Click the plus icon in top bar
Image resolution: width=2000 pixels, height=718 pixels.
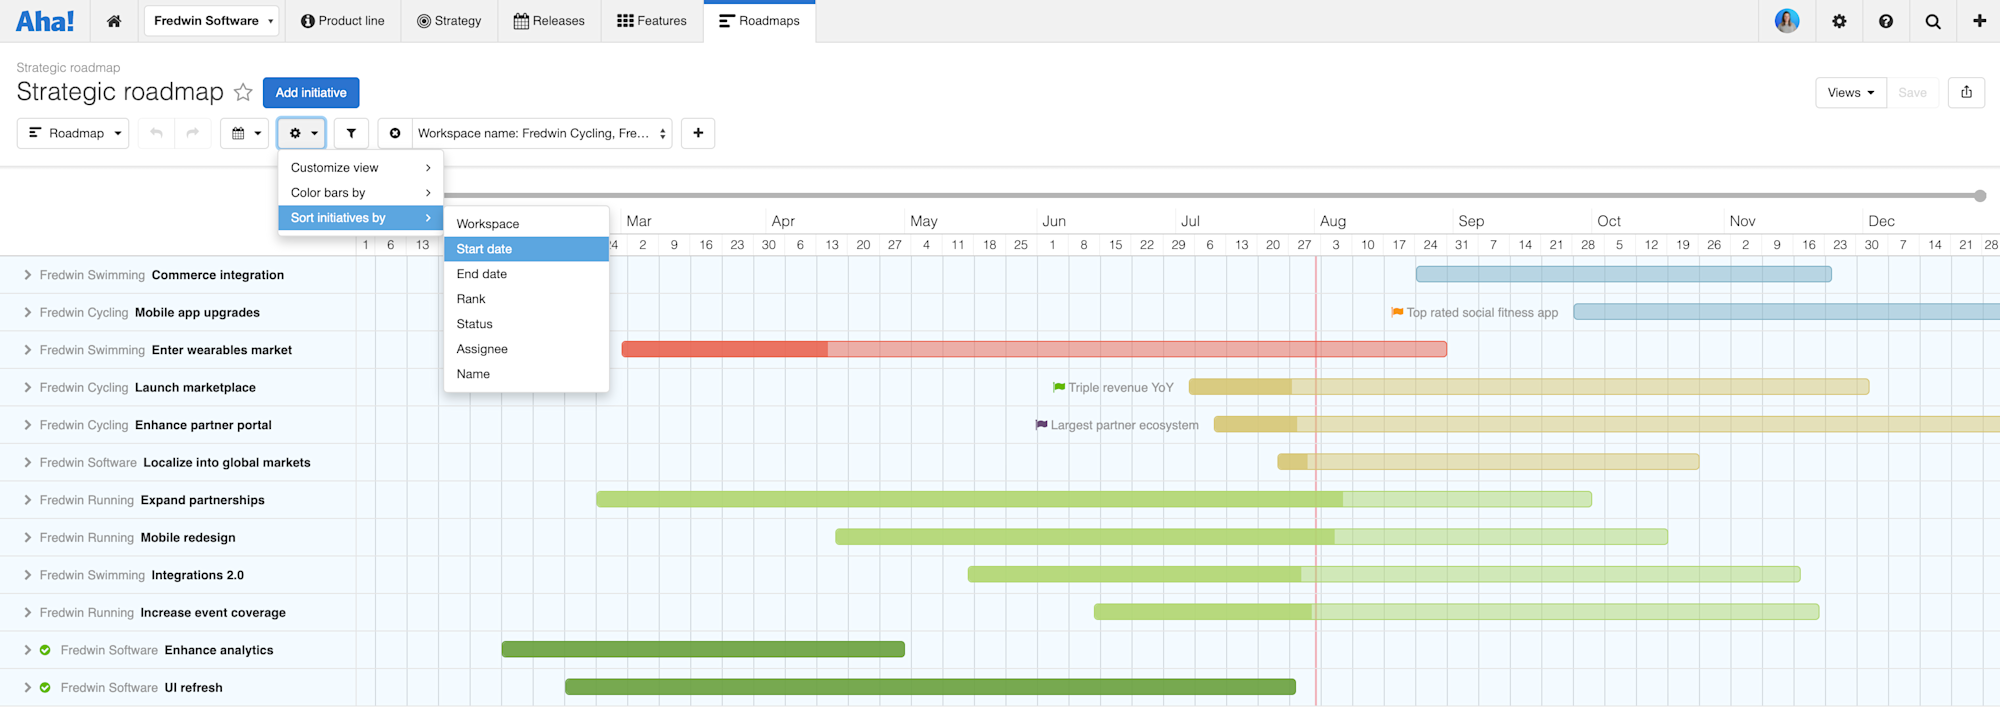1979,21
